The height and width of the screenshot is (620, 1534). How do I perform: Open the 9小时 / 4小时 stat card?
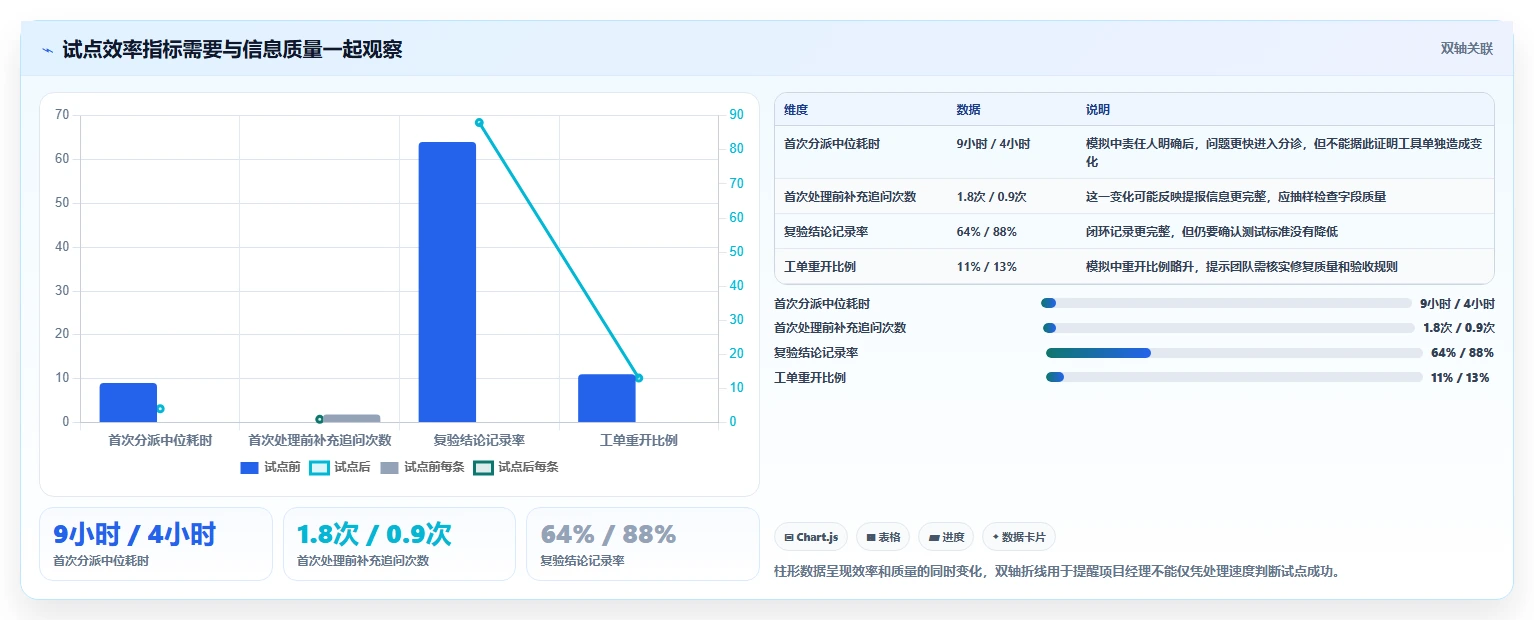pos(156,544)
